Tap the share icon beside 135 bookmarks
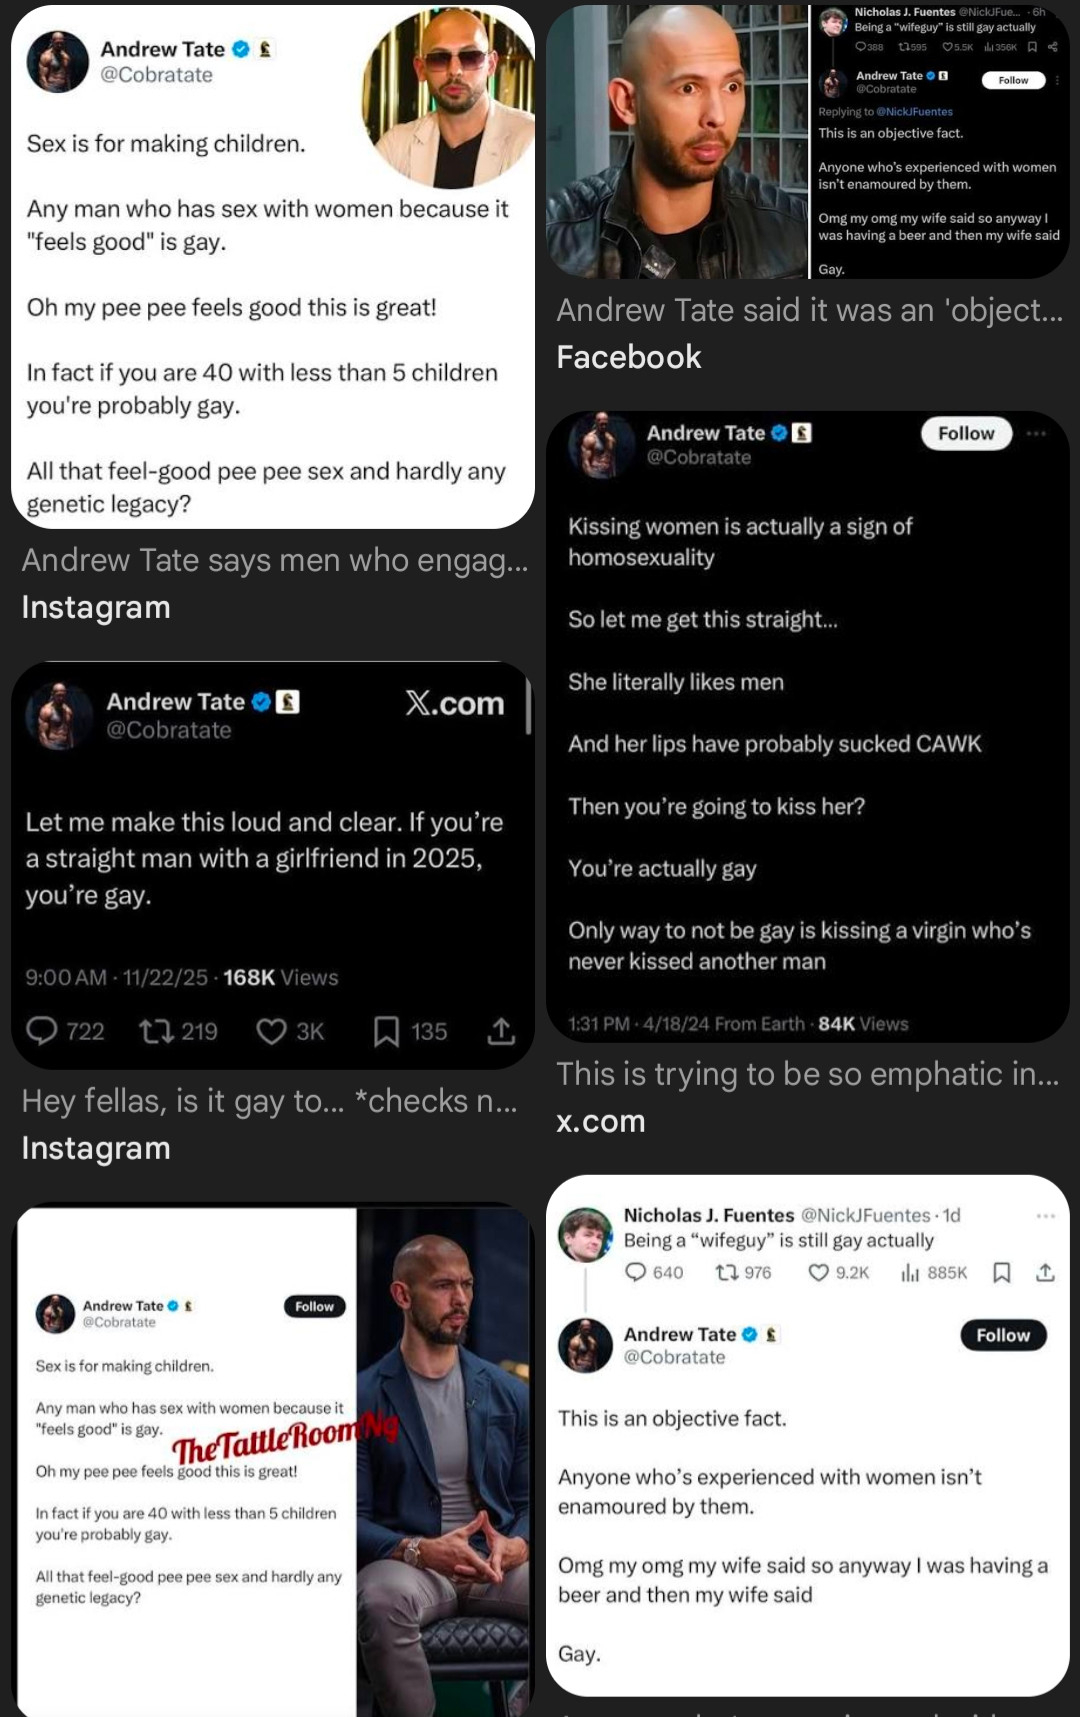Screen dimensions: 1080x1717 click(x=501, y=1031)
